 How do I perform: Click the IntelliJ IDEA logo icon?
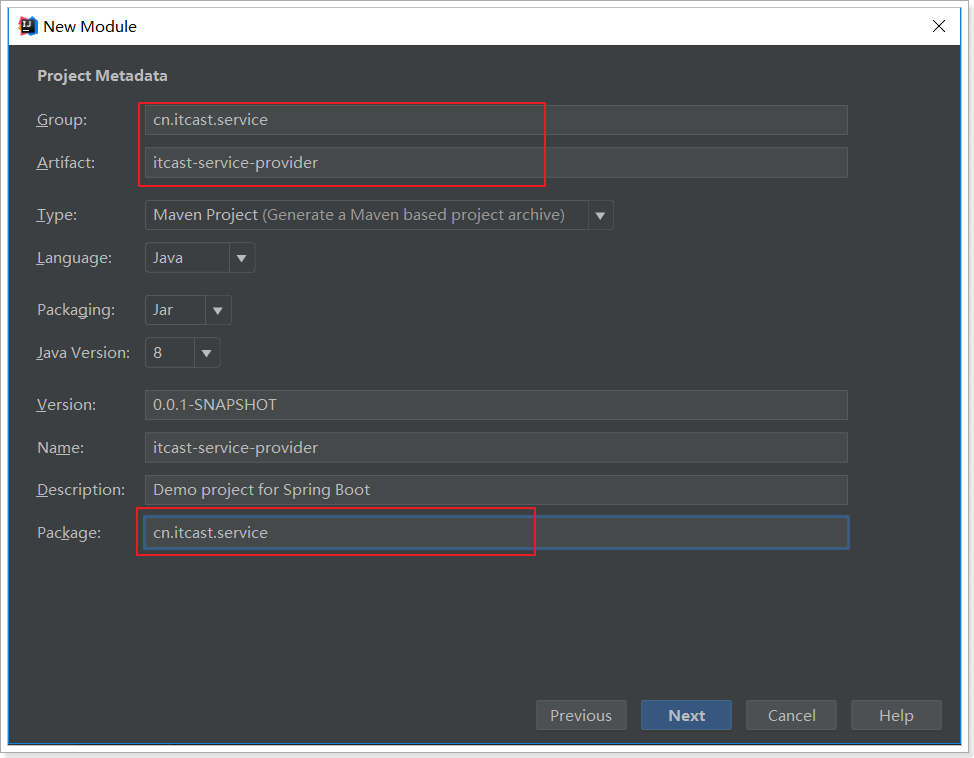(28, 27)
